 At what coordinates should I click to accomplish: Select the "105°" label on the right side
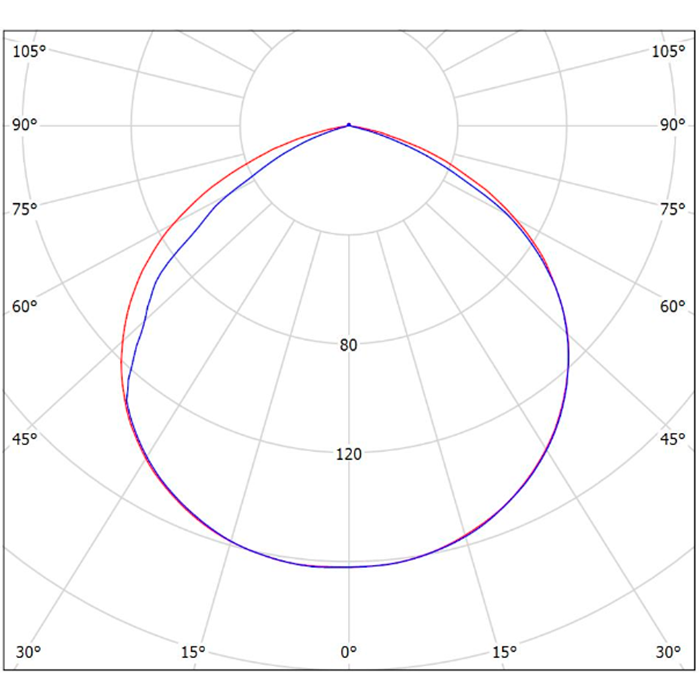pyautogui.click(x=668, y=51)
